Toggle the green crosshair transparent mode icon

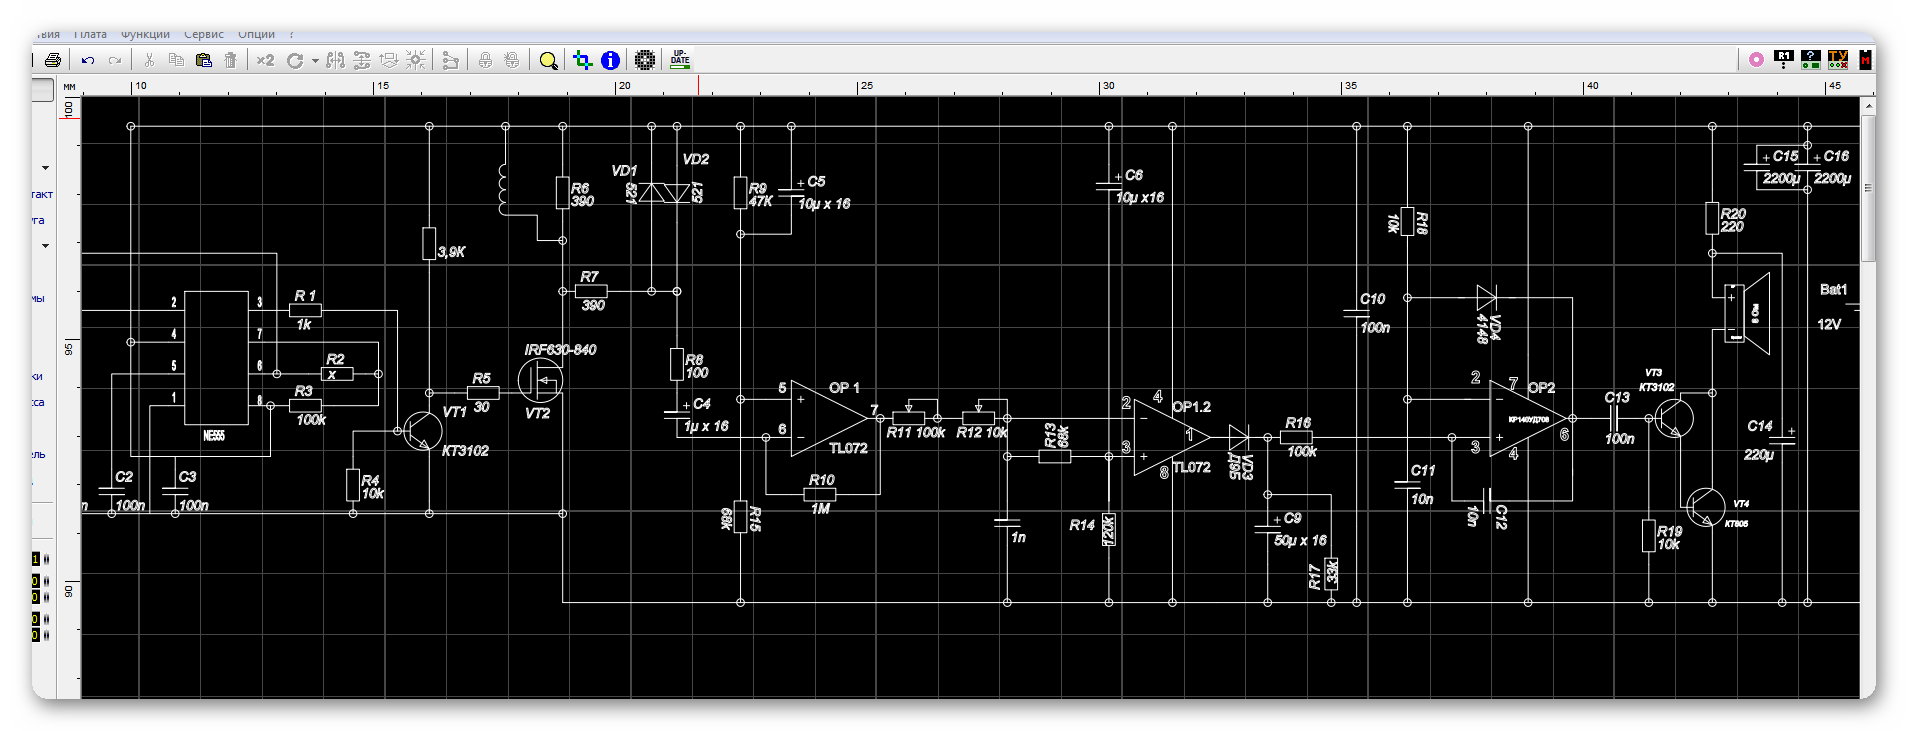(583, 60)
